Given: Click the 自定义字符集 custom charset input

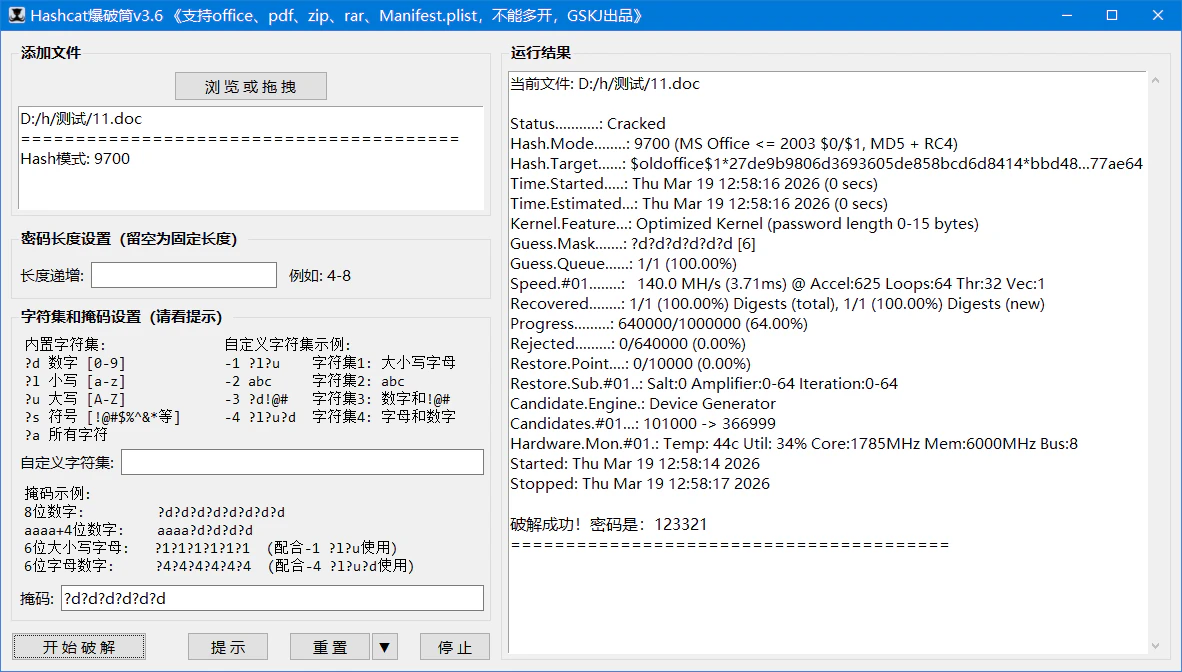Looking at the screenshot, I should (x=302, y=462).
